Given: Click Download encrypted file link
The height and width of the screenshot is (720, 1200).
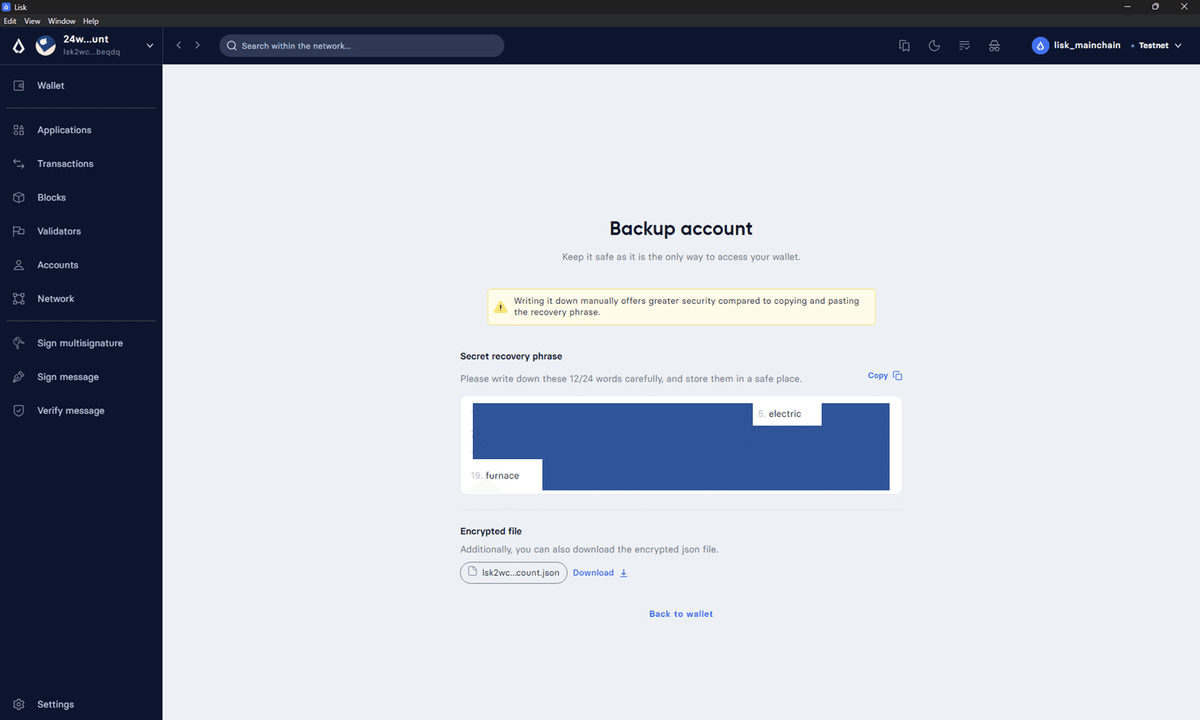Looking at the screenshot, I should point(593,573).
